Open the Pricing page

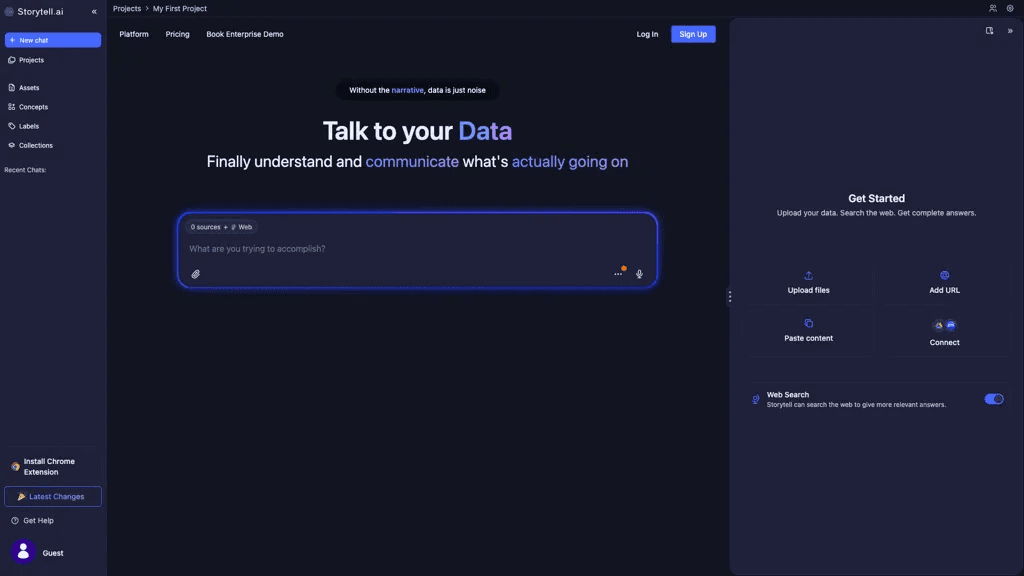[177, 34]
